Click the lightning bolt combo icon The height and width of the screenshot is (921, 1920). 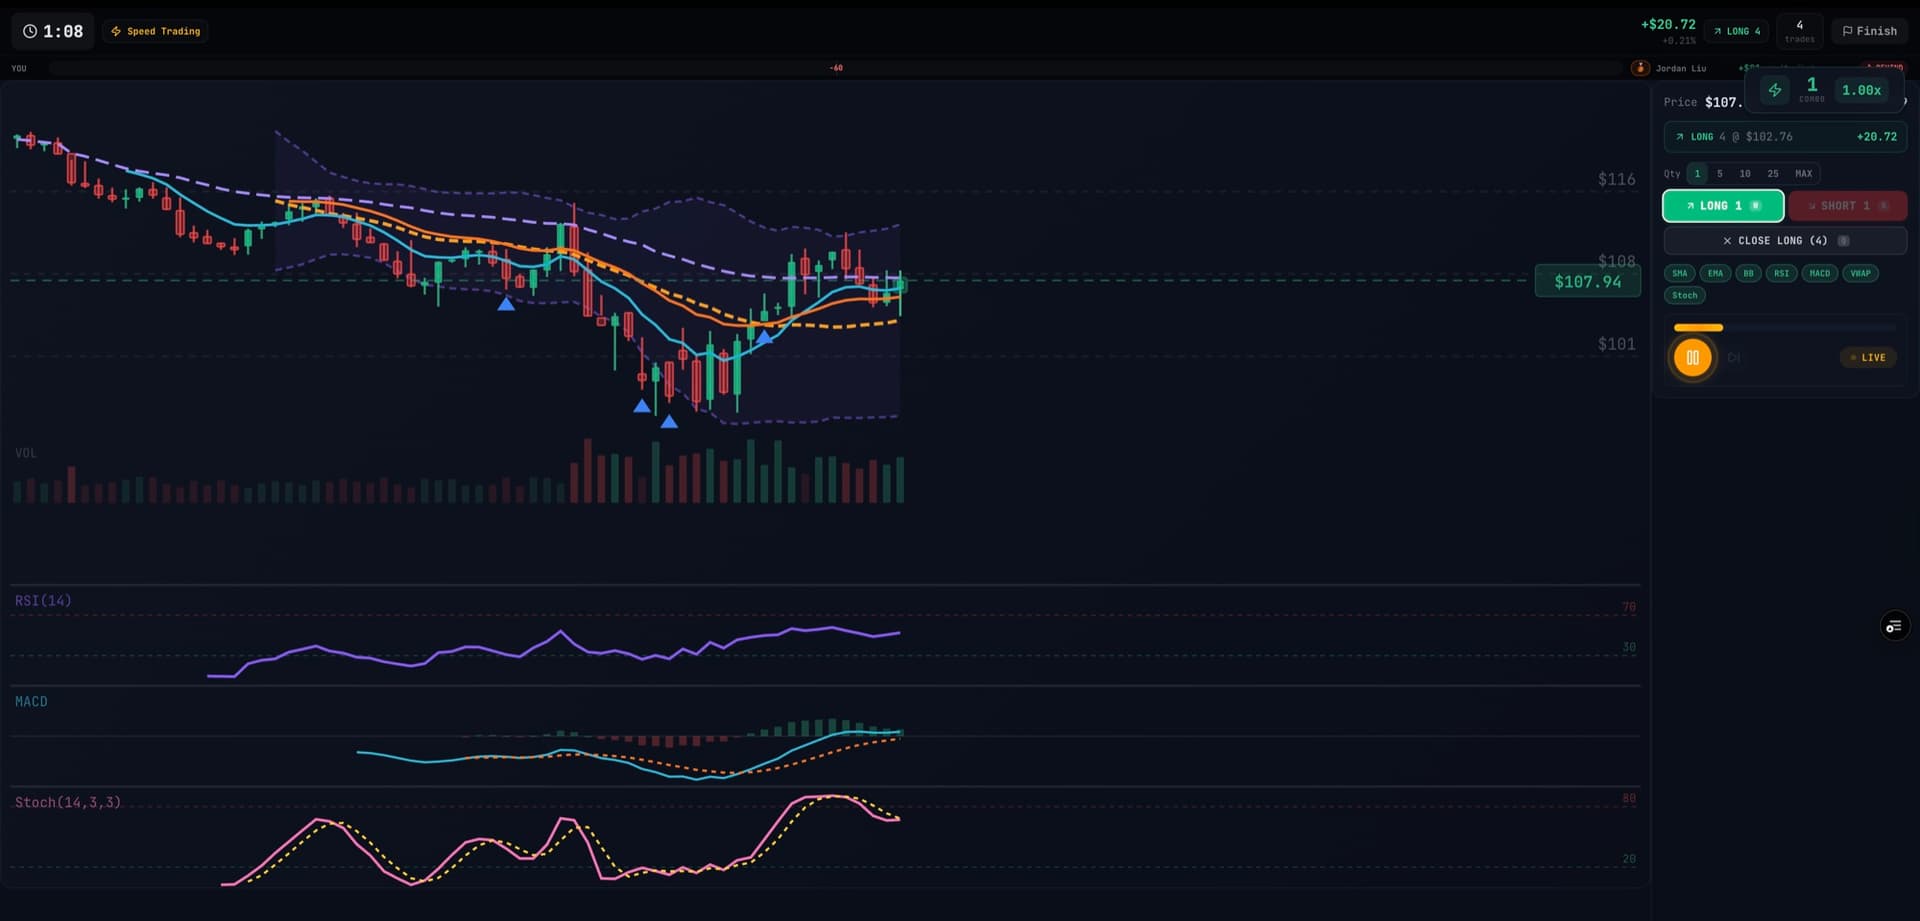click(x=1774, y=90)
